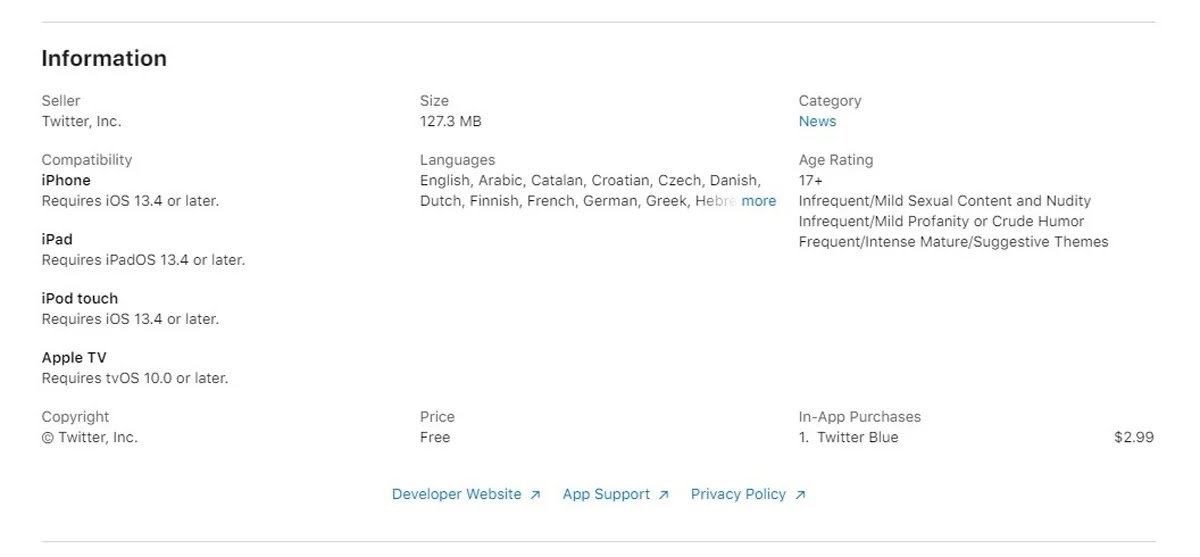Click the $2.99 in-app purchase price
Image resolution: width=1200 pixels, height=557 pixels.
tap(1133, 437)
